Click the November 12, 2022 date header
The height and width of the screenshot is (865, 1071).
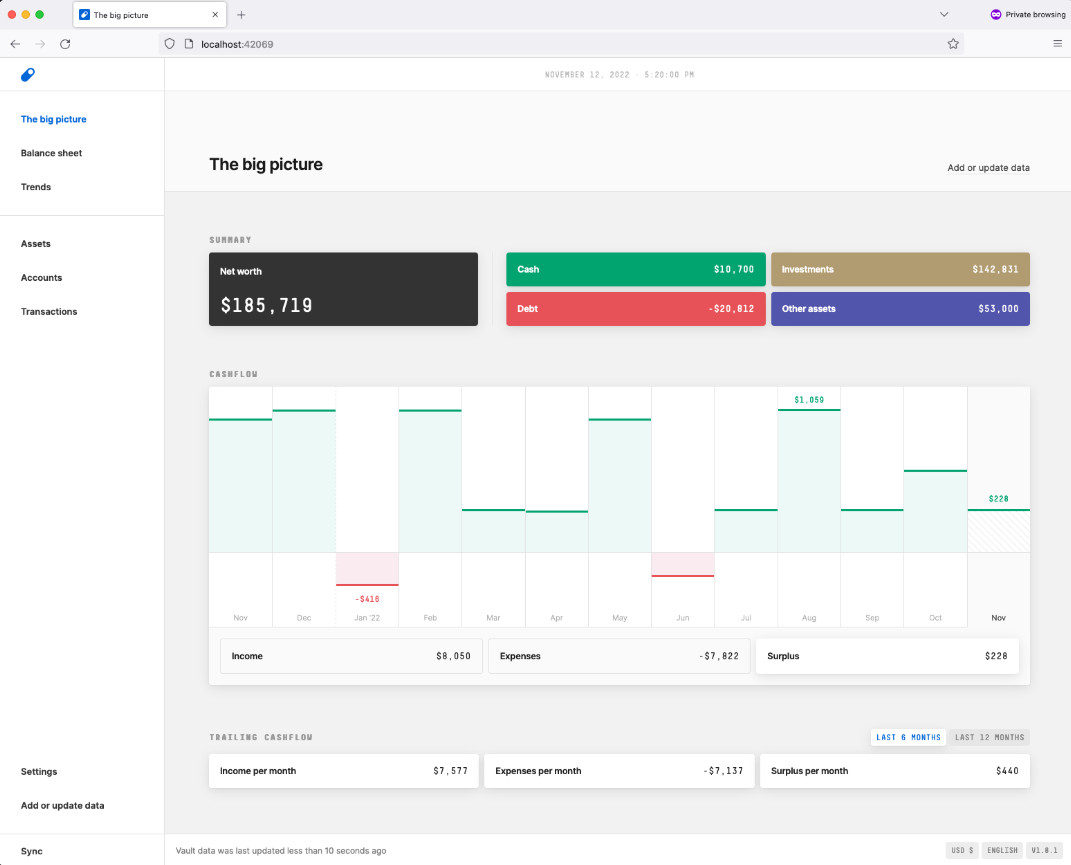point(619,74)
